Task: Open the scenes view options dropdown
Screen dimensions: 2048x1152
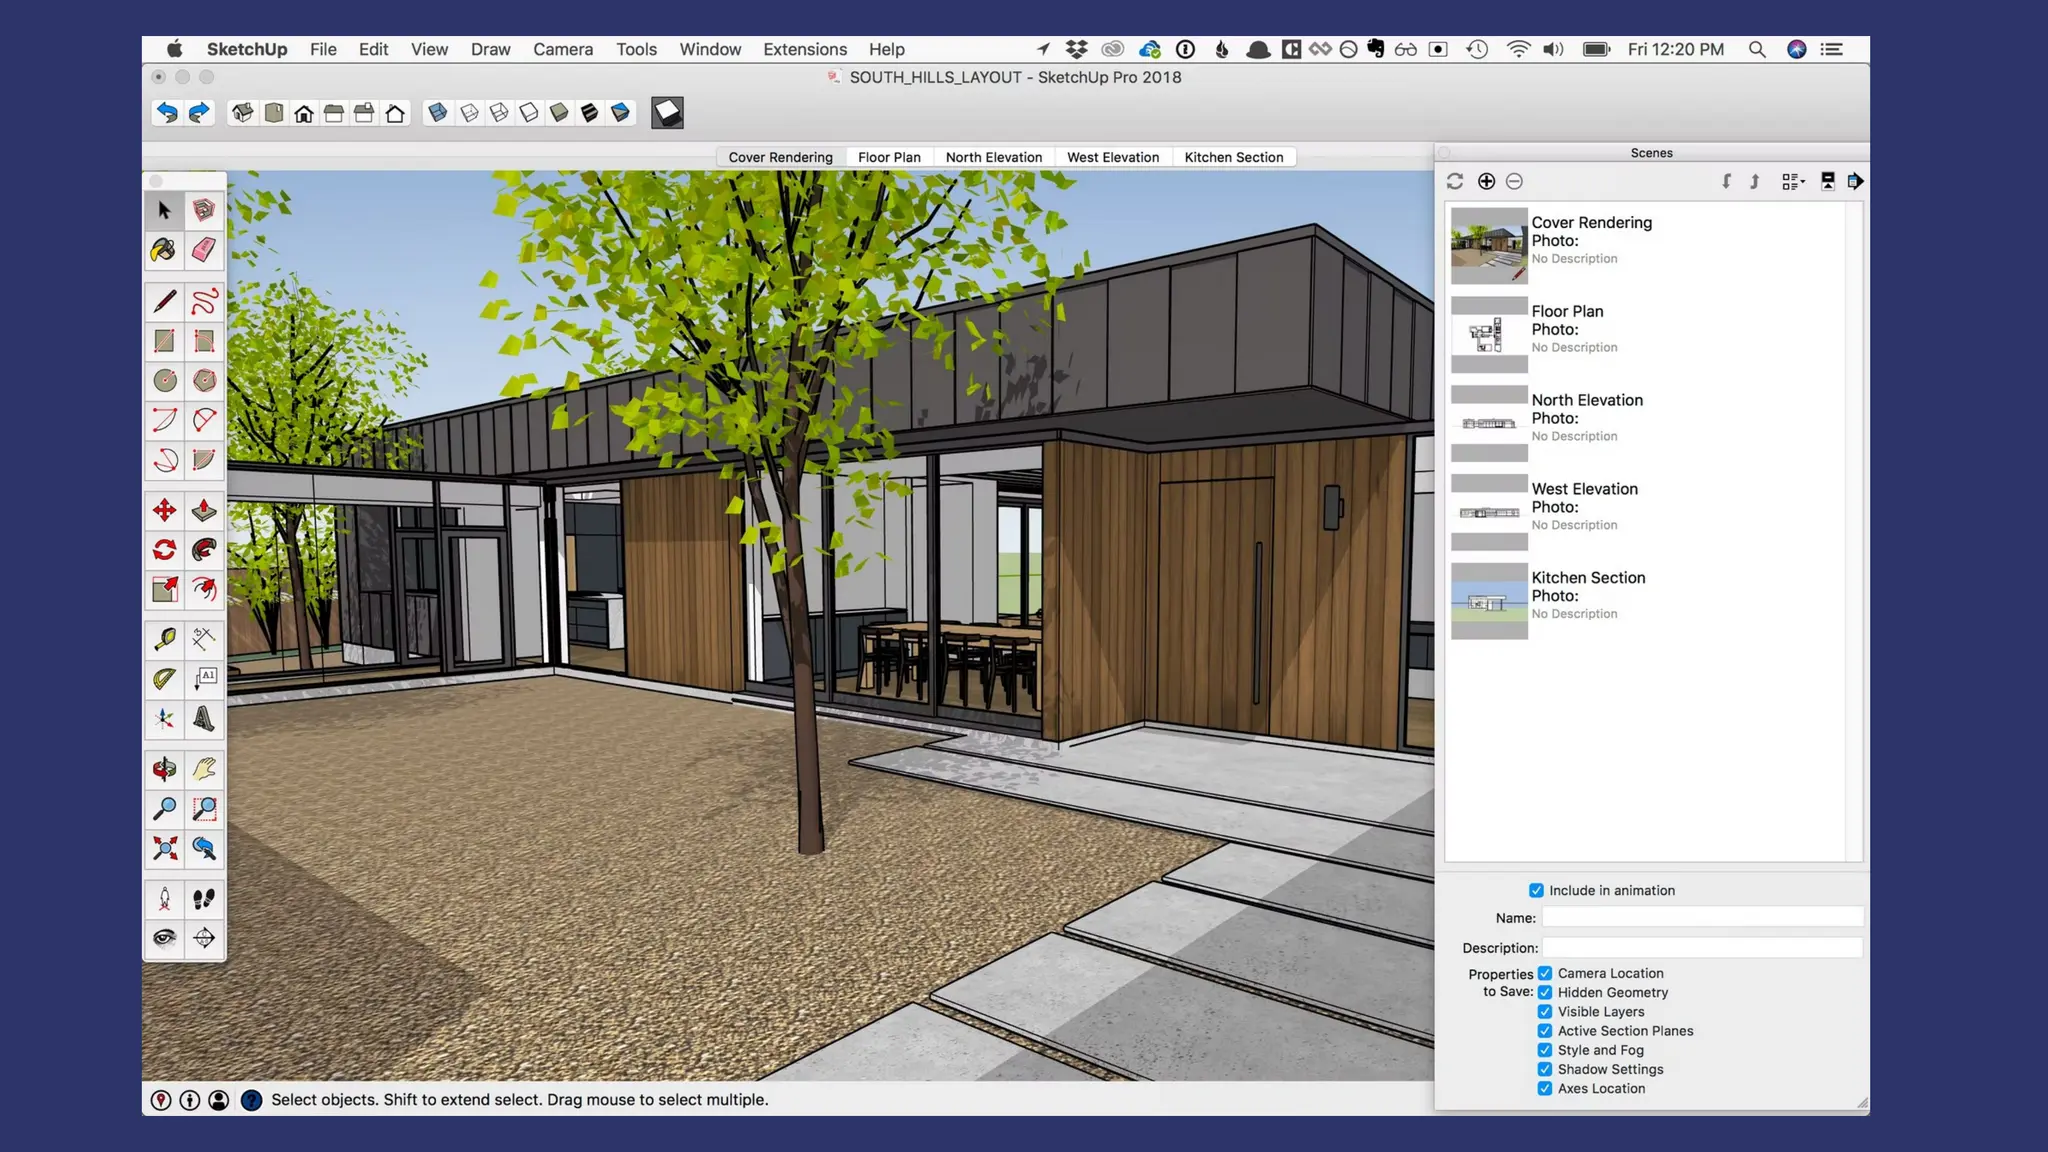Action: point(1793,181)
